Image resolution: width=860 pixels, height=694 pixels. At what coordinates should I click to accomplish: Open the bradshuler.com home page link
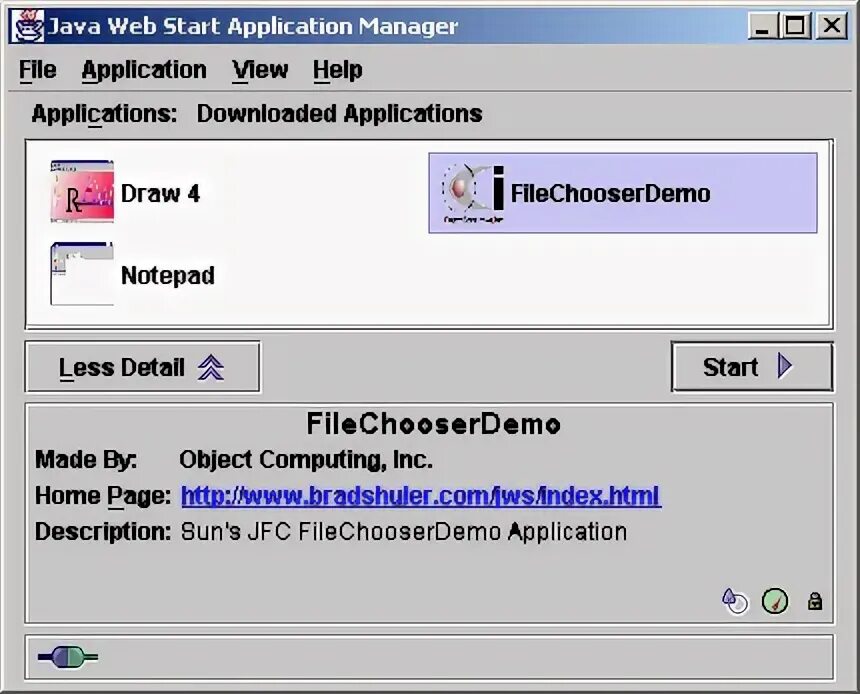(x=421, y=496)
